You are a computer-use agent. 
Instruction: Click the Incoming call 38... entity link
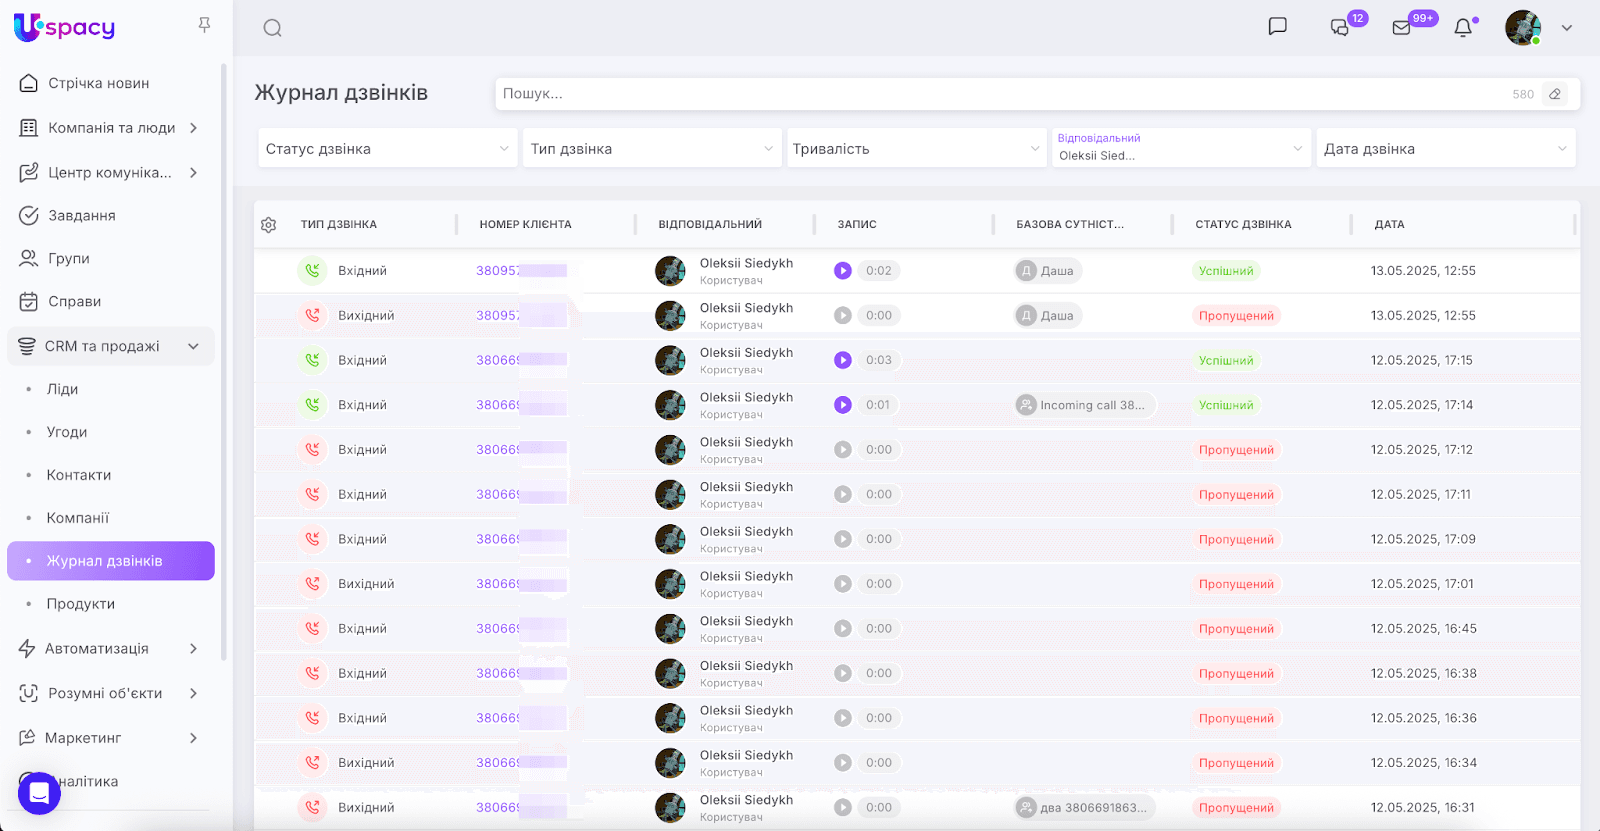point(1085,405)
